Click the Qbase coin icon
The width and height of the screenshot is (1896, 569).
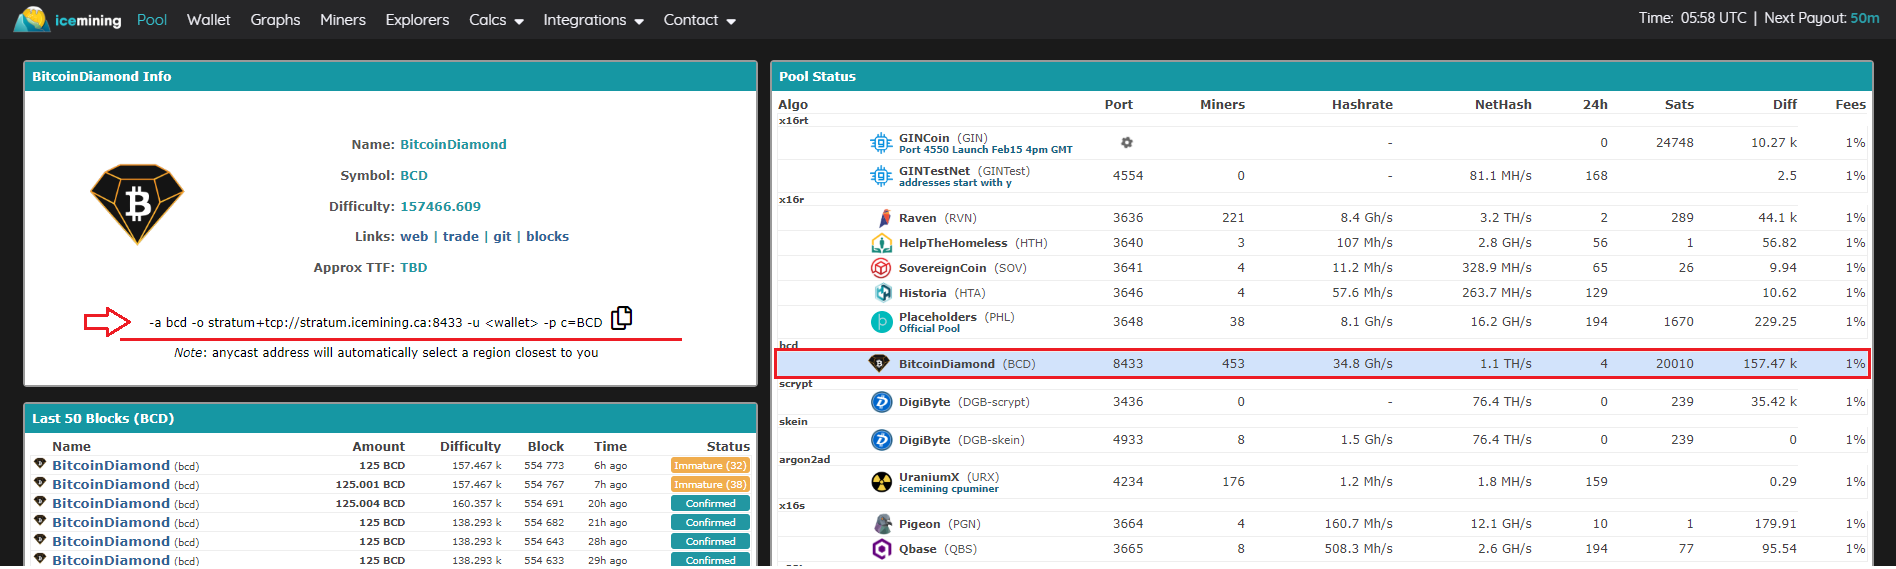(x=881, y=549)
